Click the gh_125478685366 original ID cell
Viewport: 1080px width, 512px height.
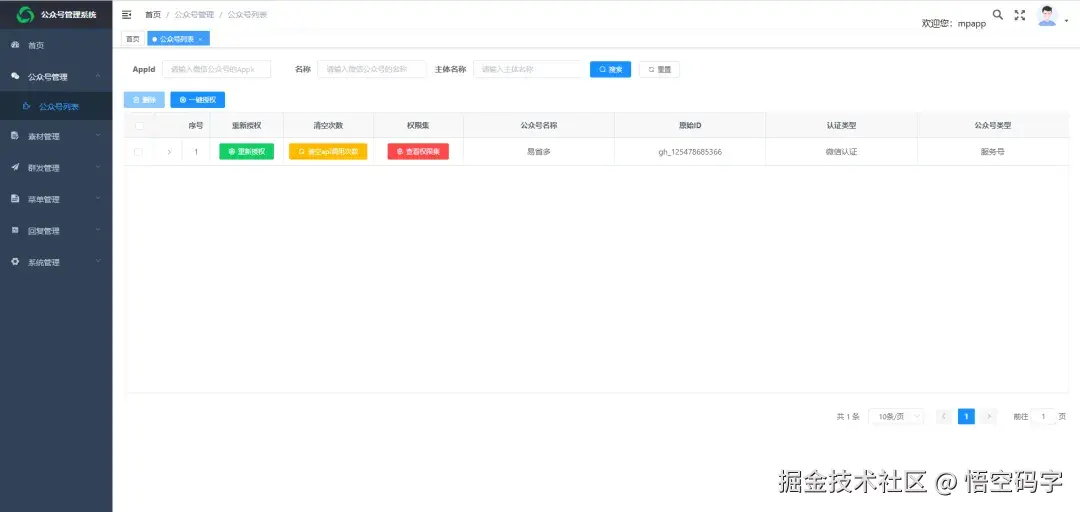(690, 152)
